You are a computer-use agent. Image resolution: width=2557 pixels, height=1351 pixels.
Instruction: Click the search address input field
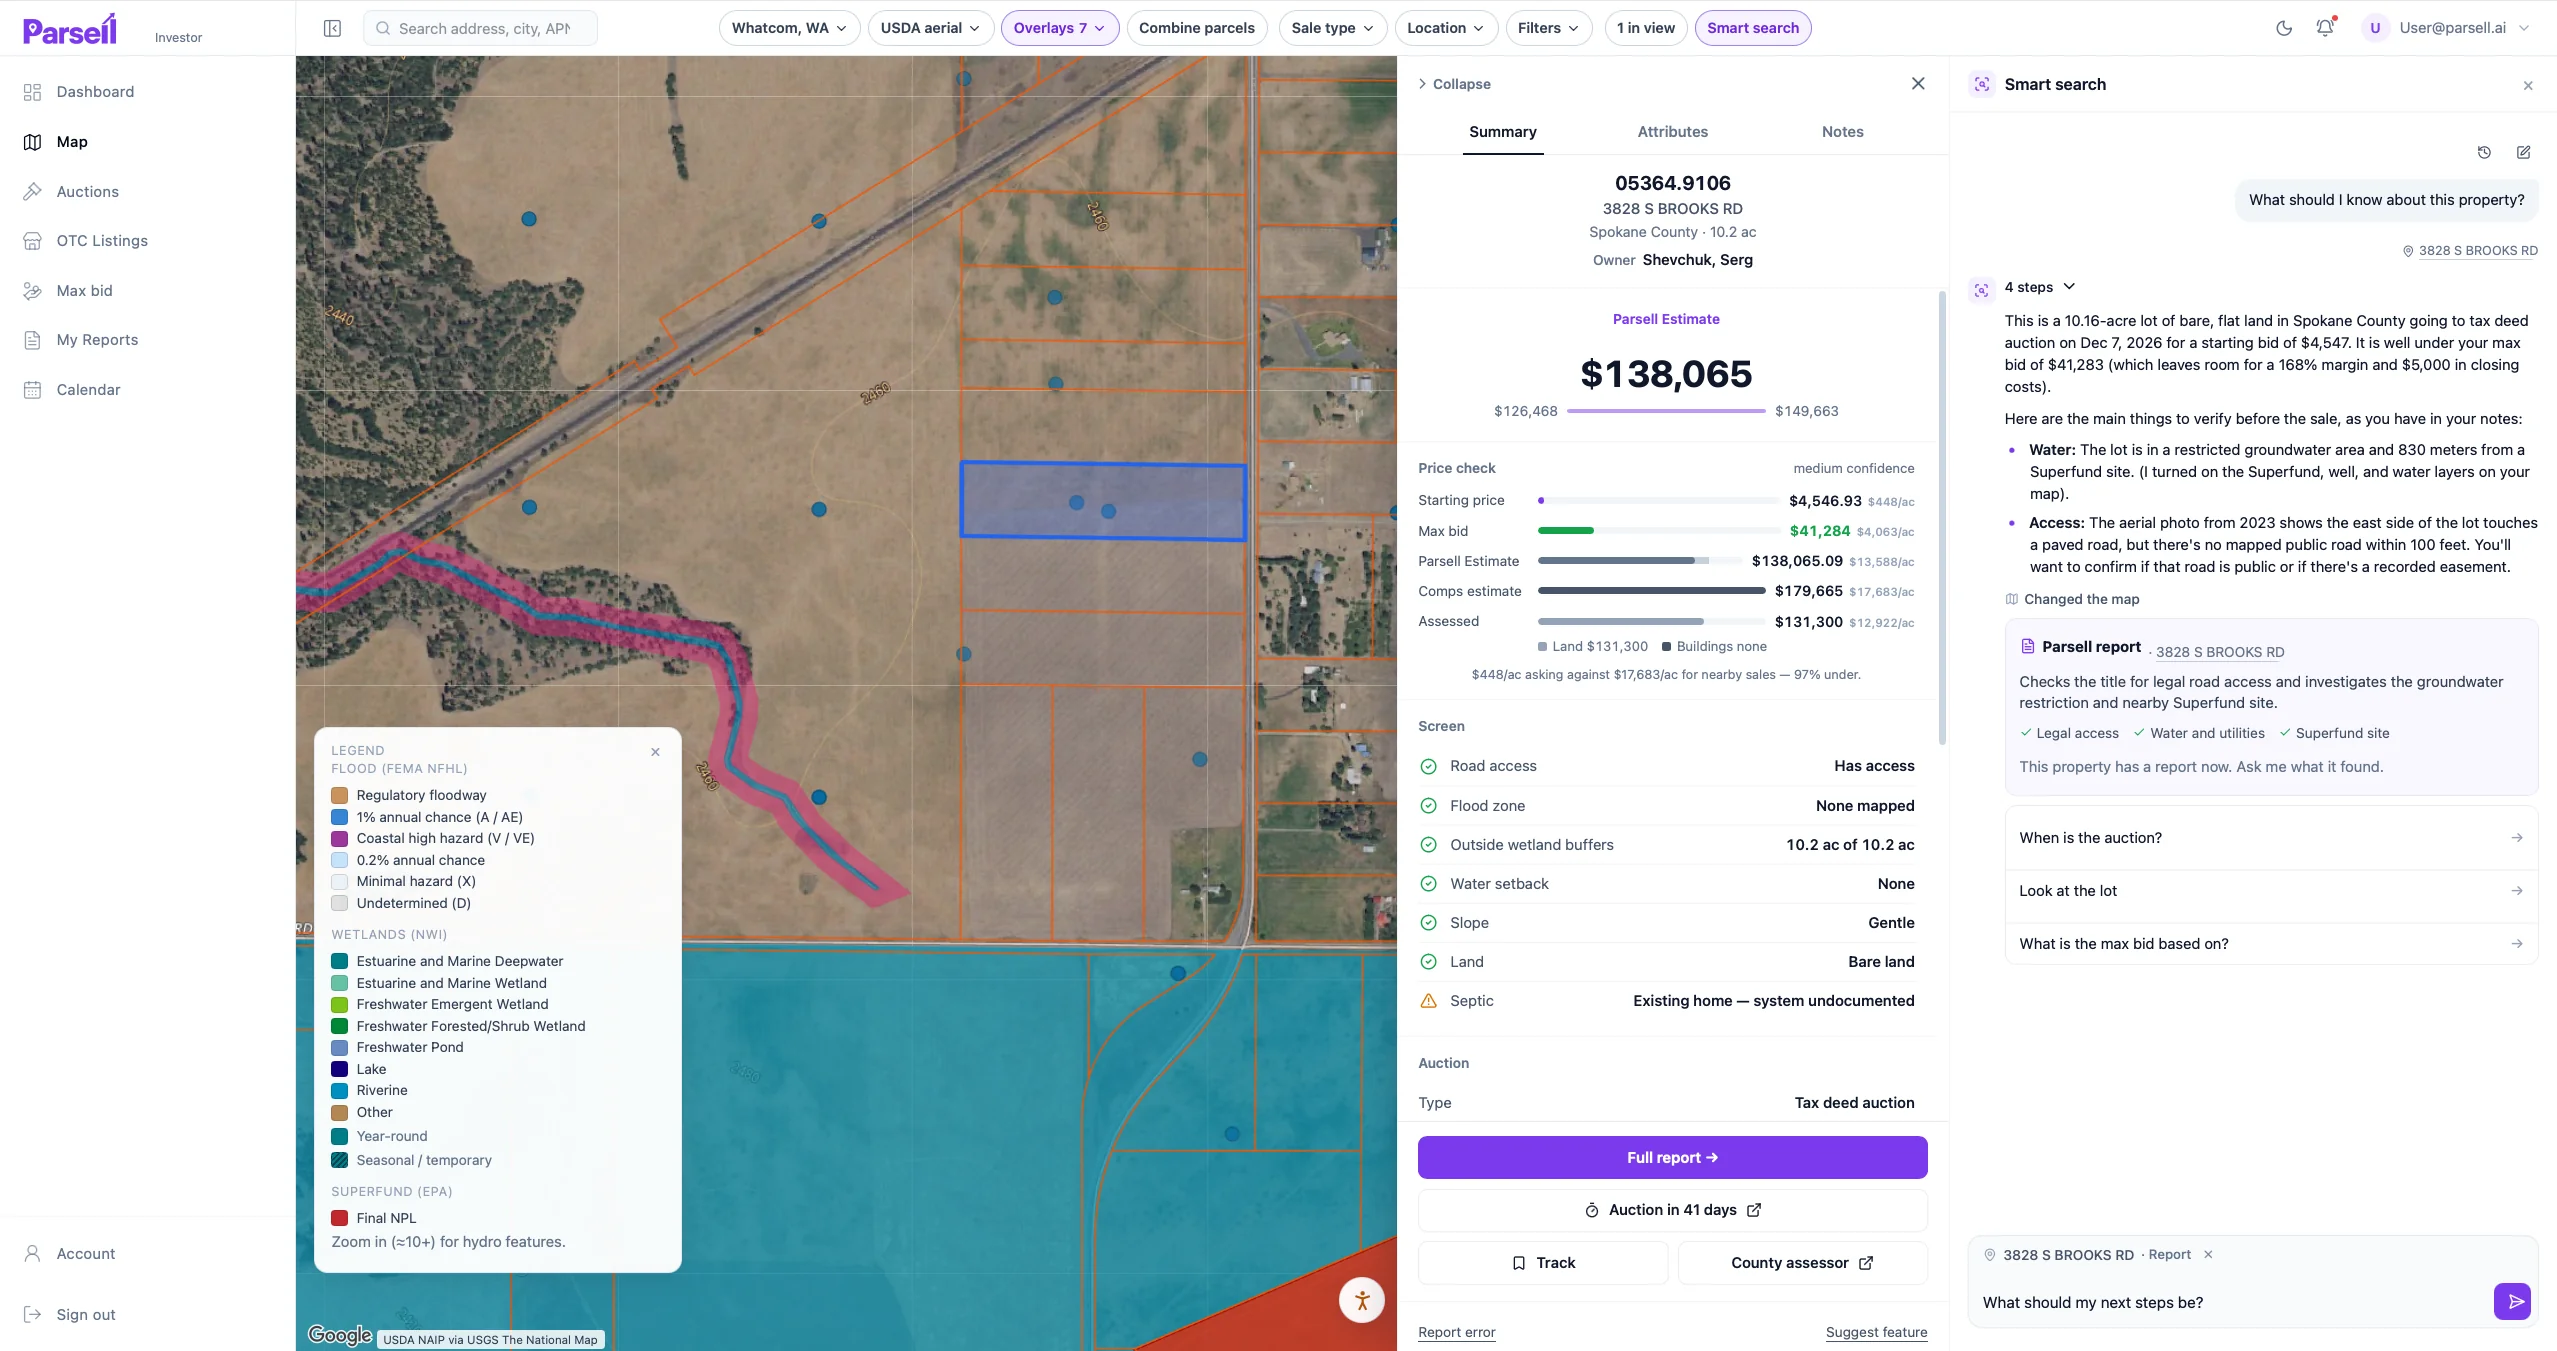(480, 28)
